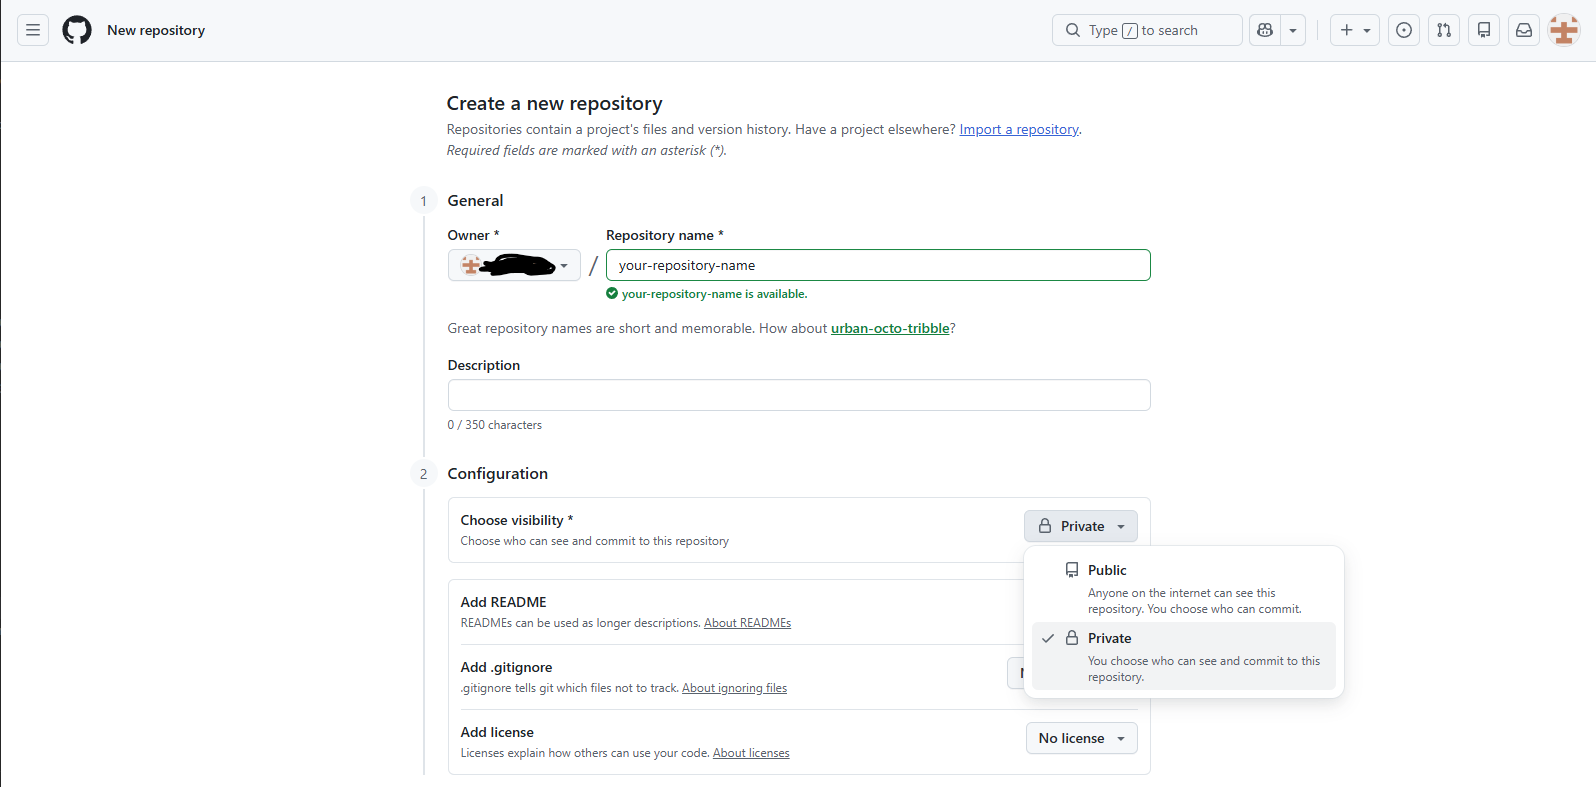
Task: Follow the Import a repository link
Action: tap(1019, 129)
